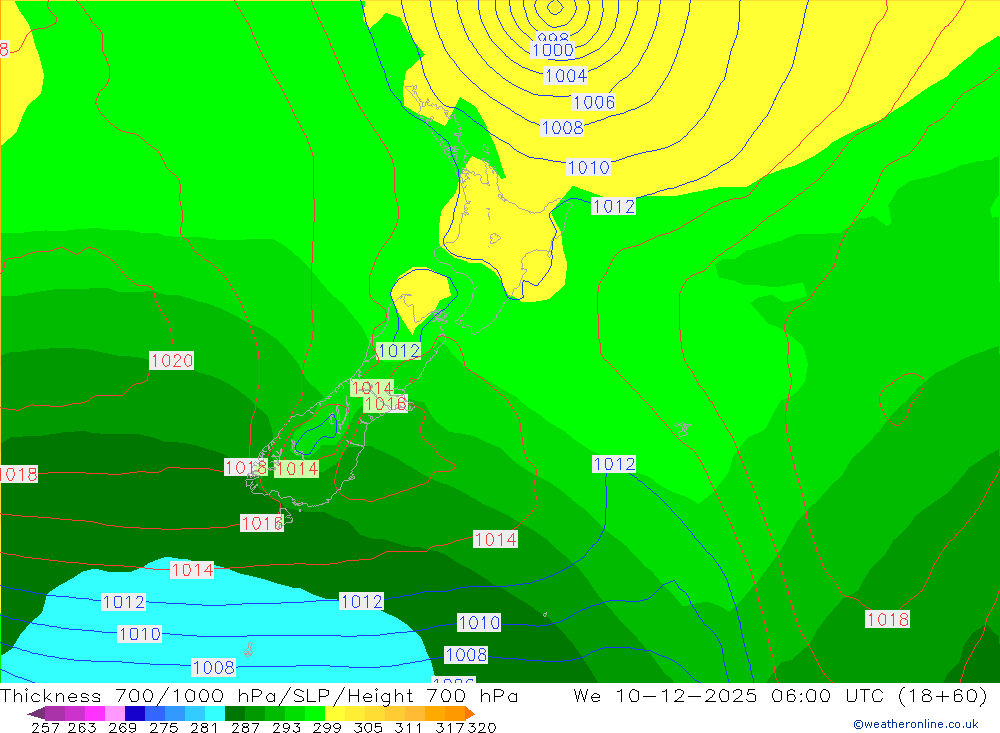Click the first yellow legend swatch after green
This screenshot has height=733, width=1000.
point(335,713)
